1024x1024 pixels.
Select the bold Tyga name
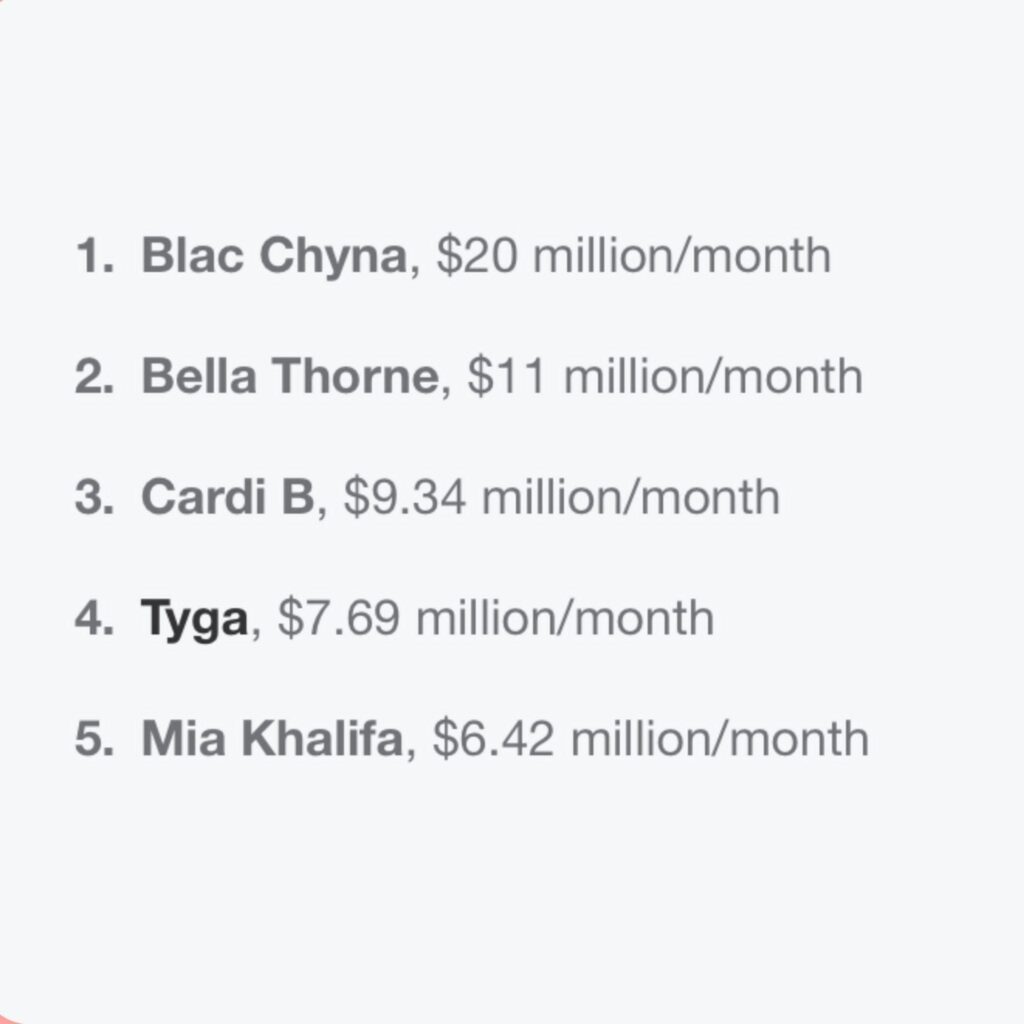point(194,619)
